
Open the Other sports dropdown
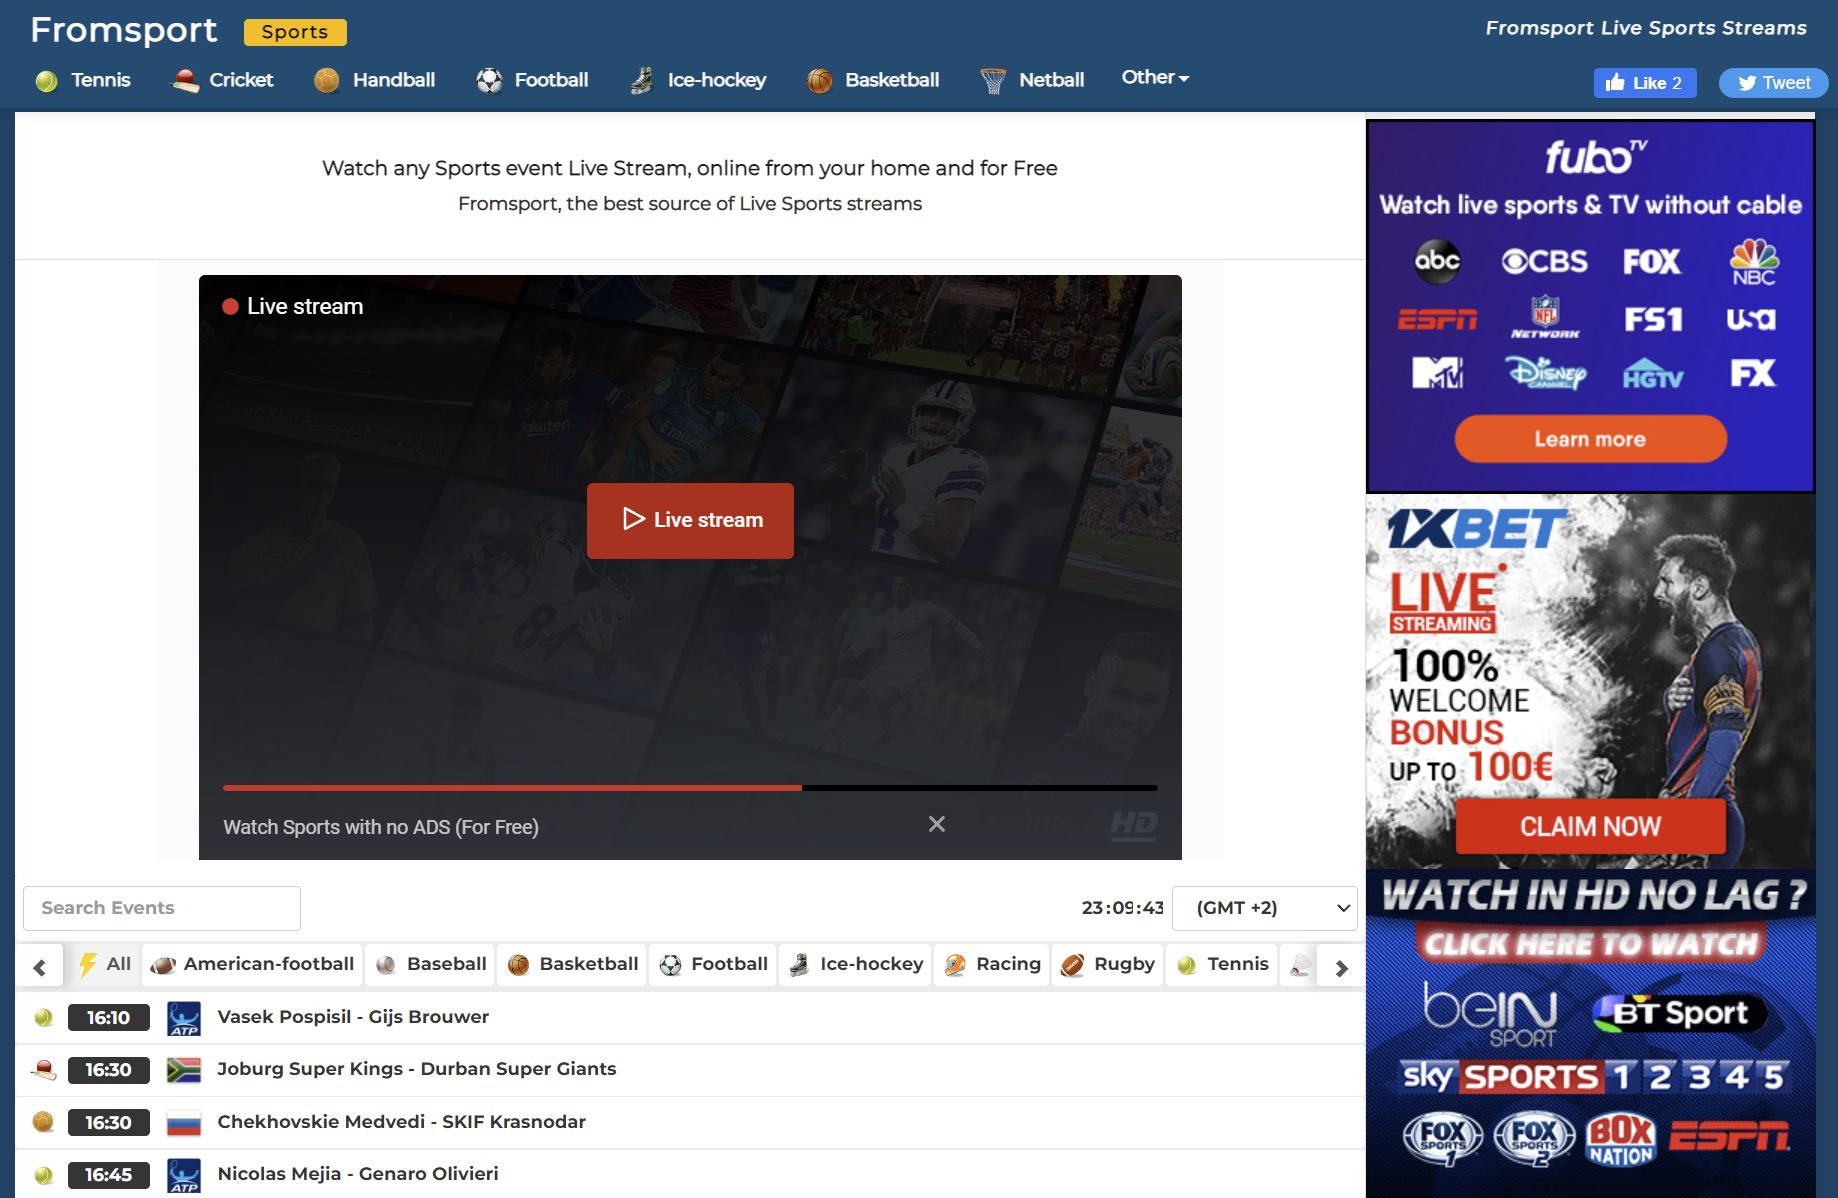click(1154, 76)
